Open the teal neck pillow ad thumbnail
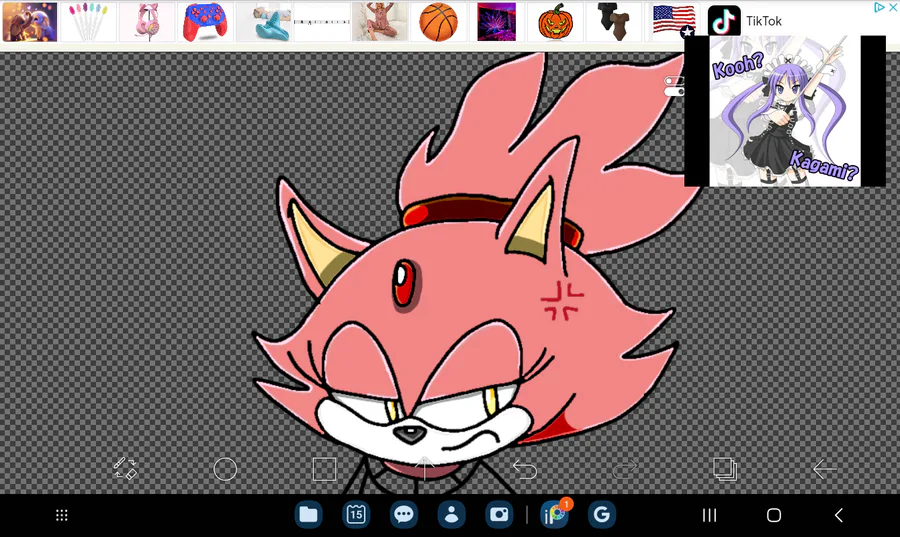 coord(264,22)
